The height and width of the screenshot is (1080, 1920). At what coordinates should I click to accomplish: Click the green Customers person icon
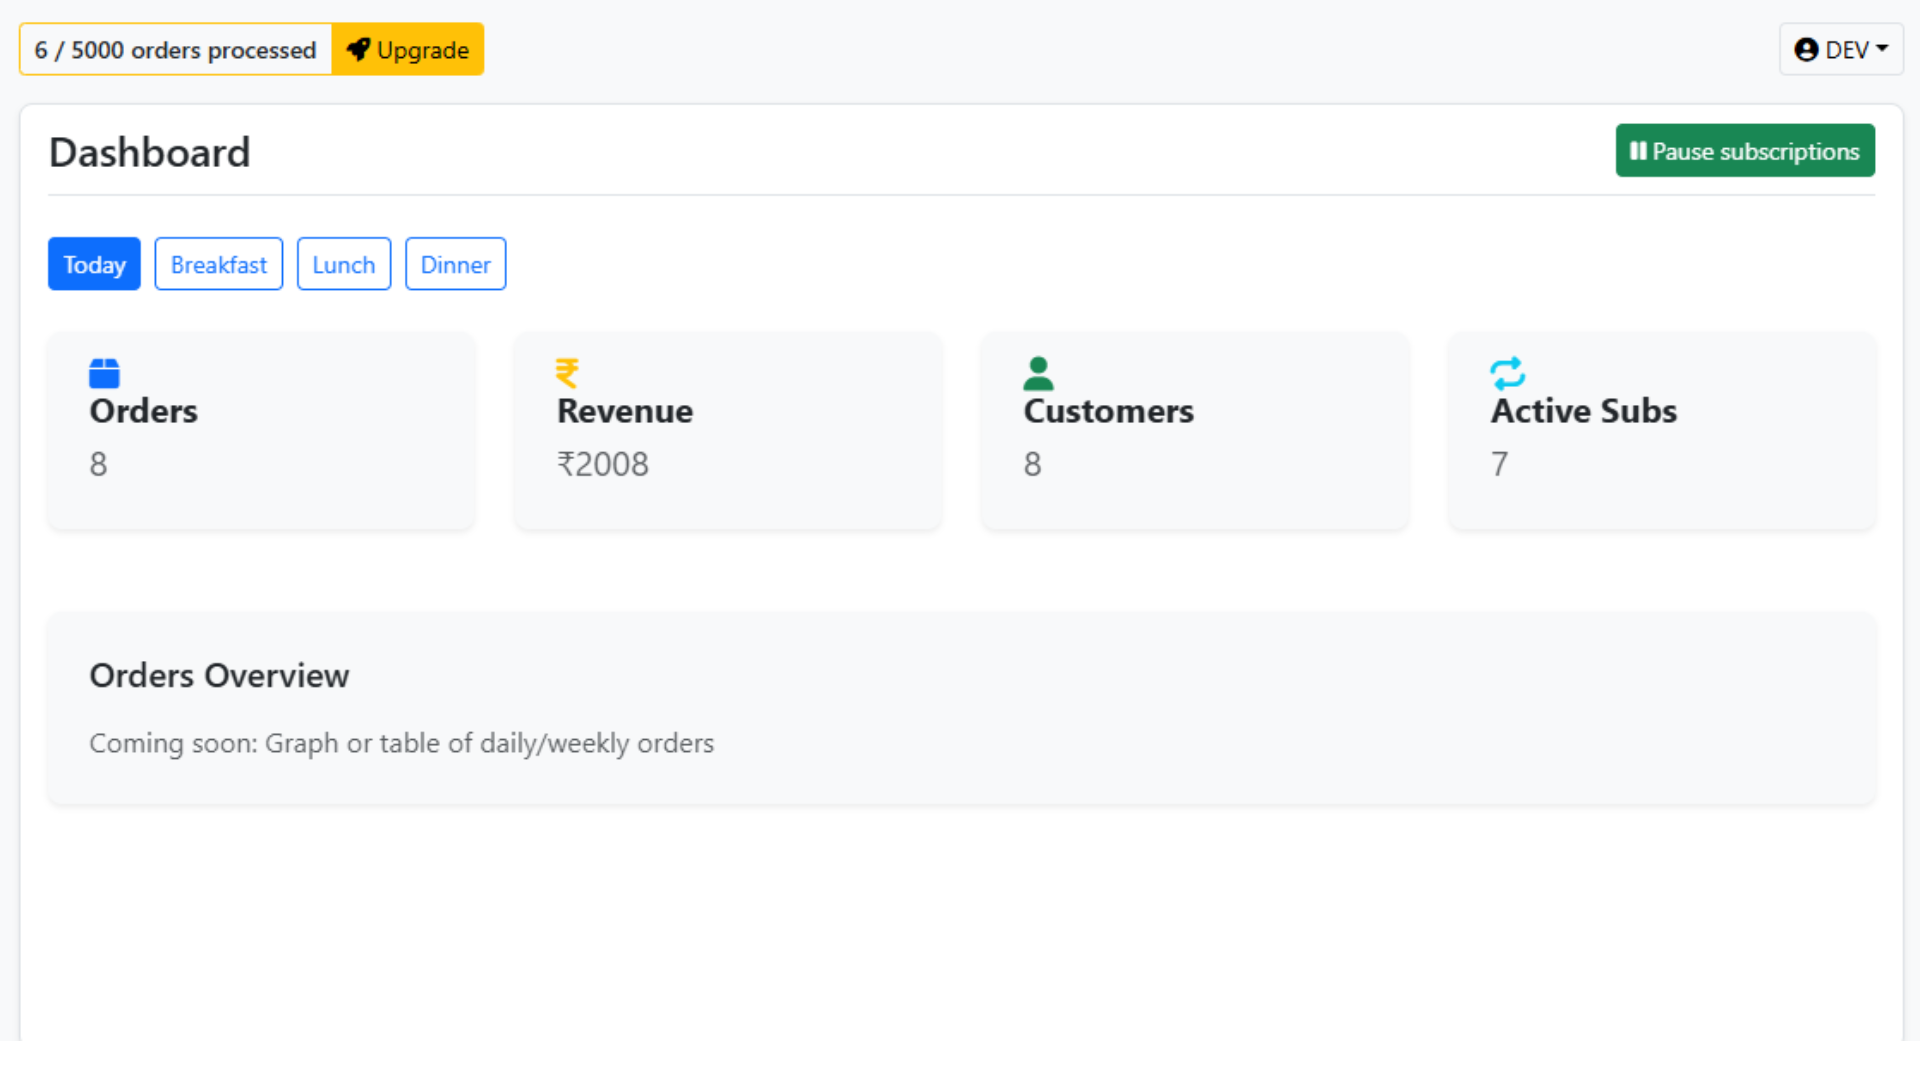pyautogui.click(x=1038, y=373)
